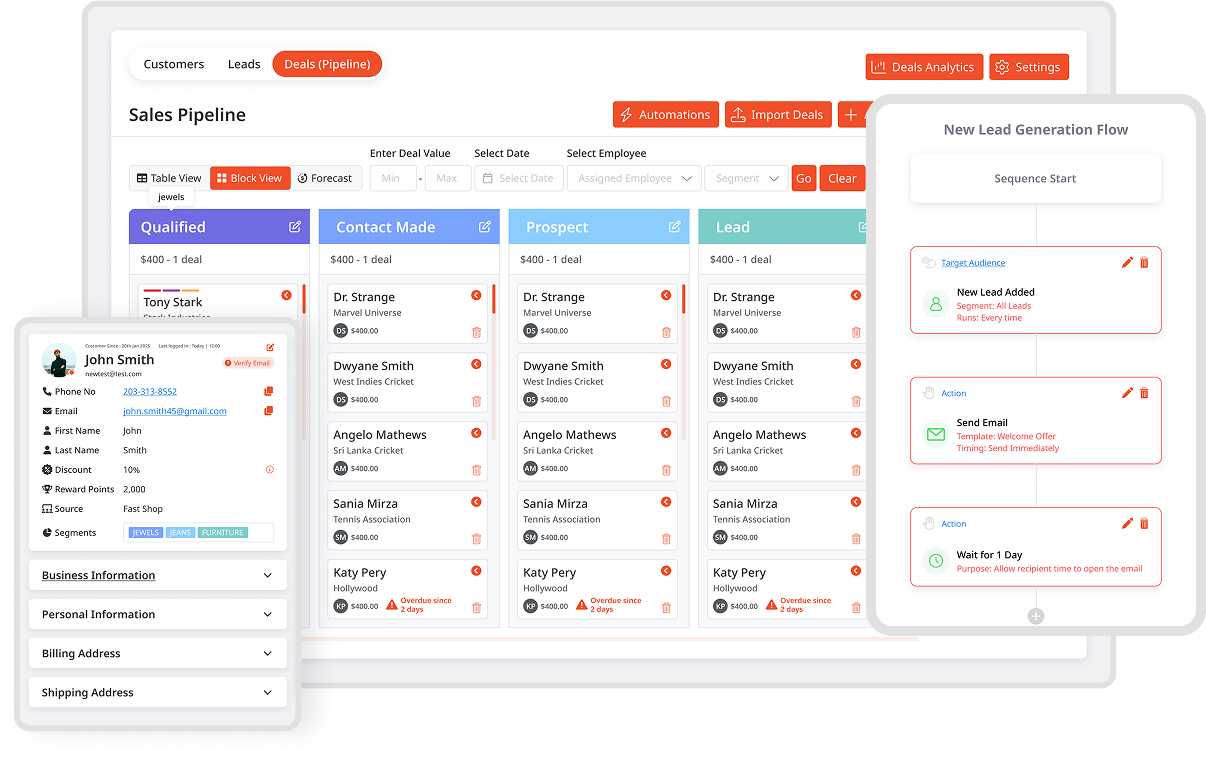Screen dimensions: 1206x758
Task: Expand Personal Information section
Action: pos(158,614)
